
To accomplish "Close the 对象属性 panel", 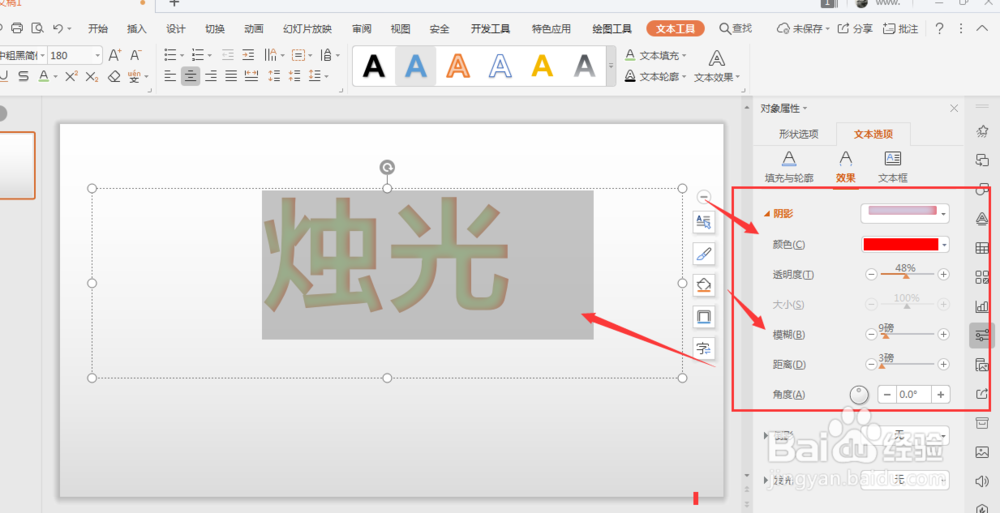I will click(954, 108).
